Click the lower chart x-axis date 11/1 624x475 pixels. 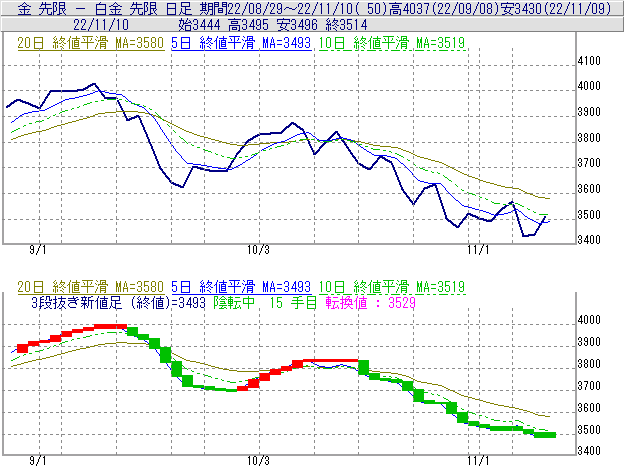click(478, 461)
